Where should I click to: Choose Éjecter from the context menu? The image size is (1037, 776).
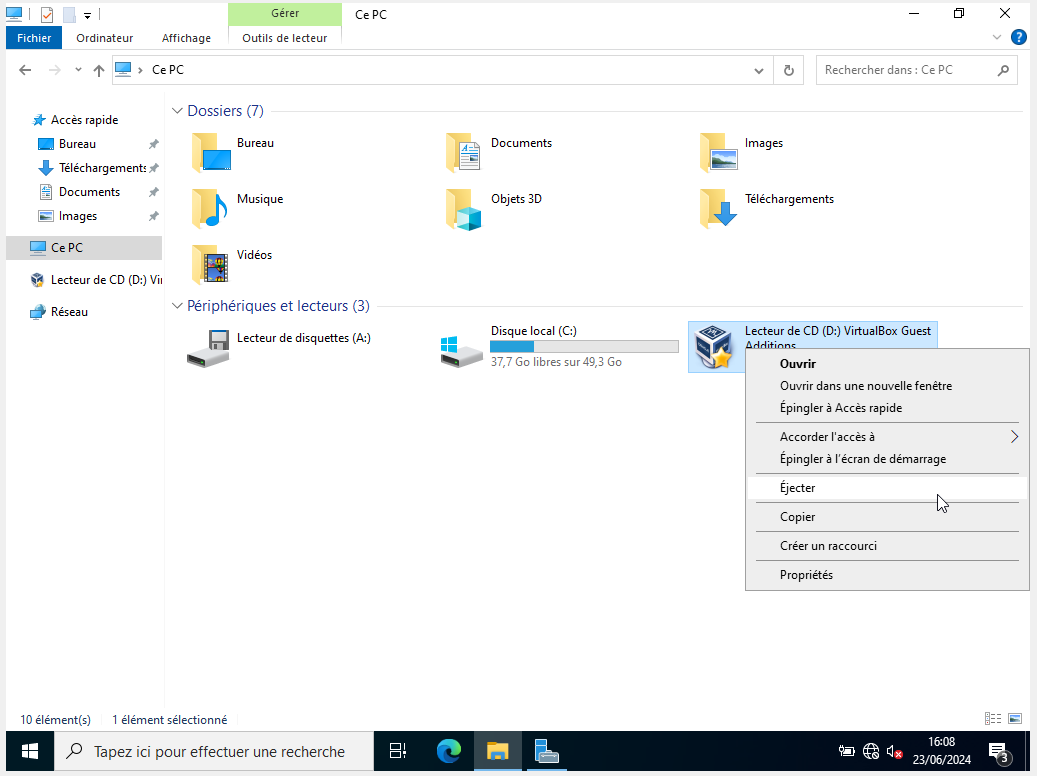pos(797,488)
